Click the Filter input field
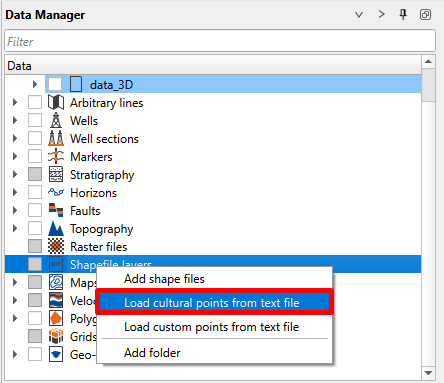This screenshot has width=444, height=383. [x=220, y=41]
